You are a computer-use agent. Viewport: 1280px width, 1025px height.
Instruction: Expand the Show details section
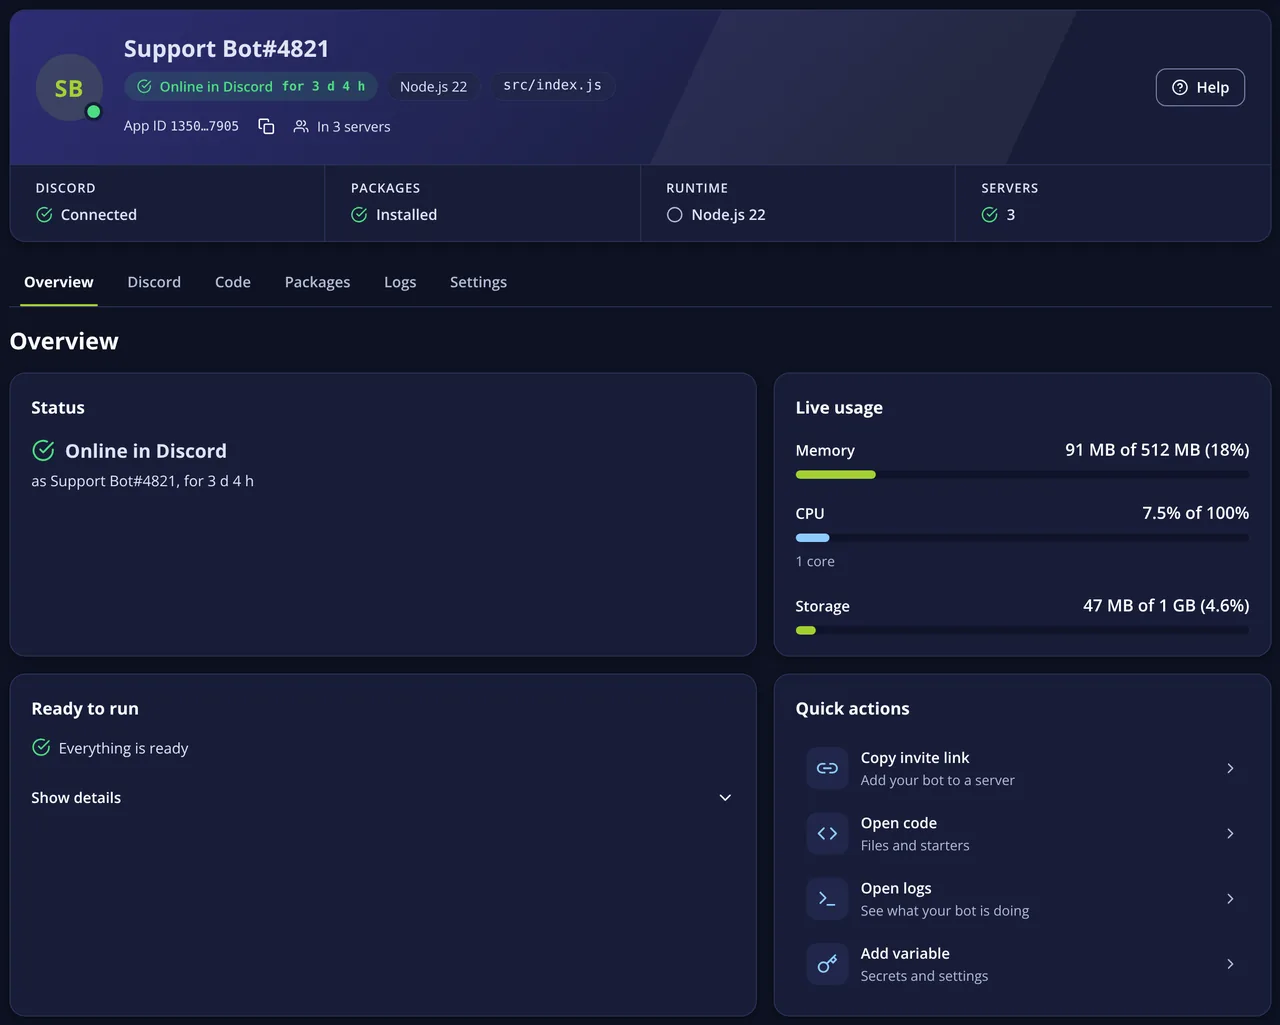[x=382, y=798]
